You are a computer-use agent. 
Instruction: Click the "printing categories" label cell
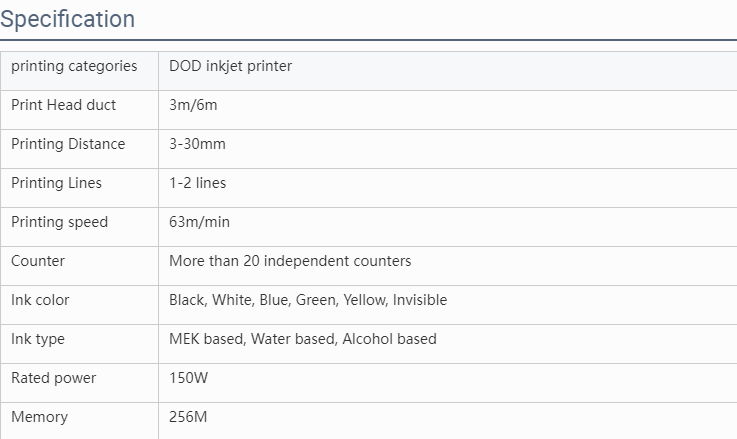tap(74, 66)
